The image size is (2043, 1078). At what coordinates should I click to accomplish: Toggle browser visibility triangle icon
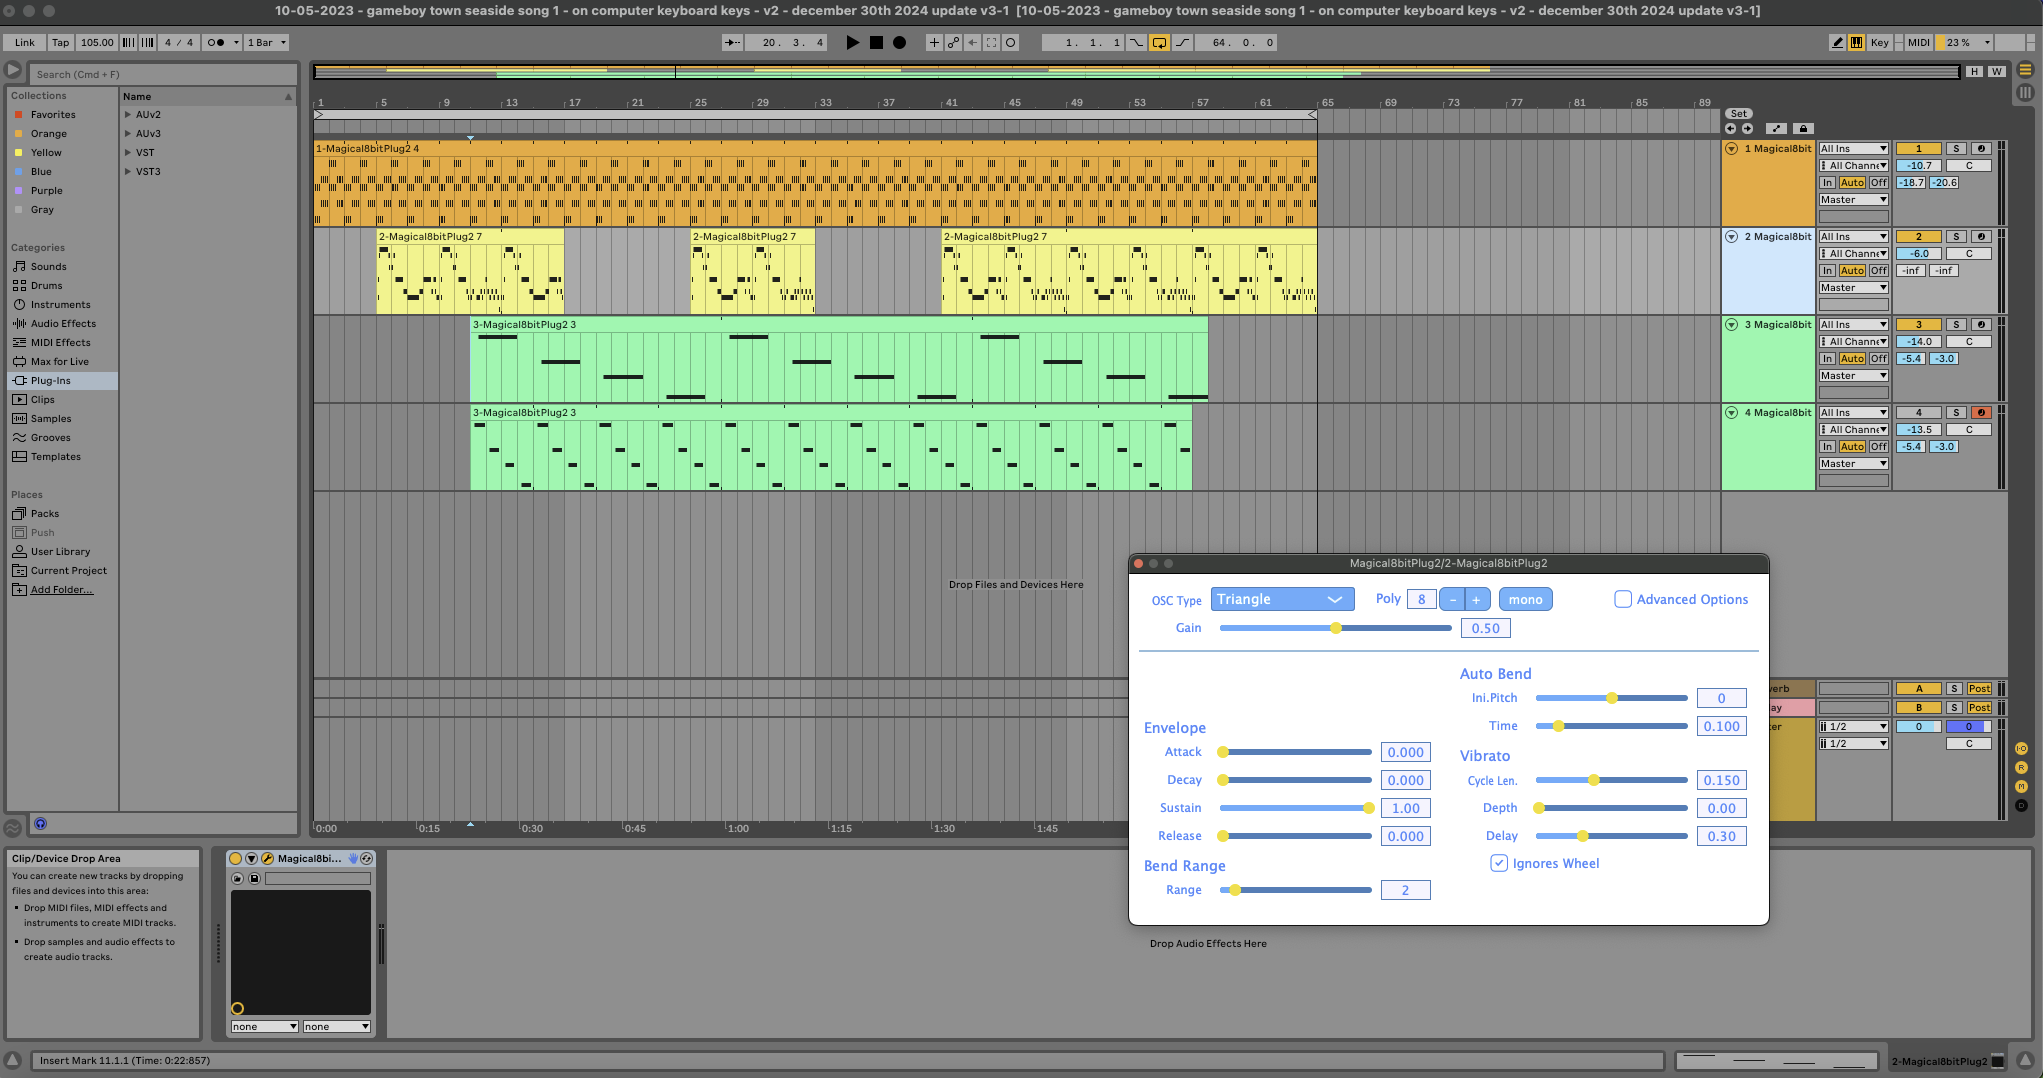click(13, 70)
